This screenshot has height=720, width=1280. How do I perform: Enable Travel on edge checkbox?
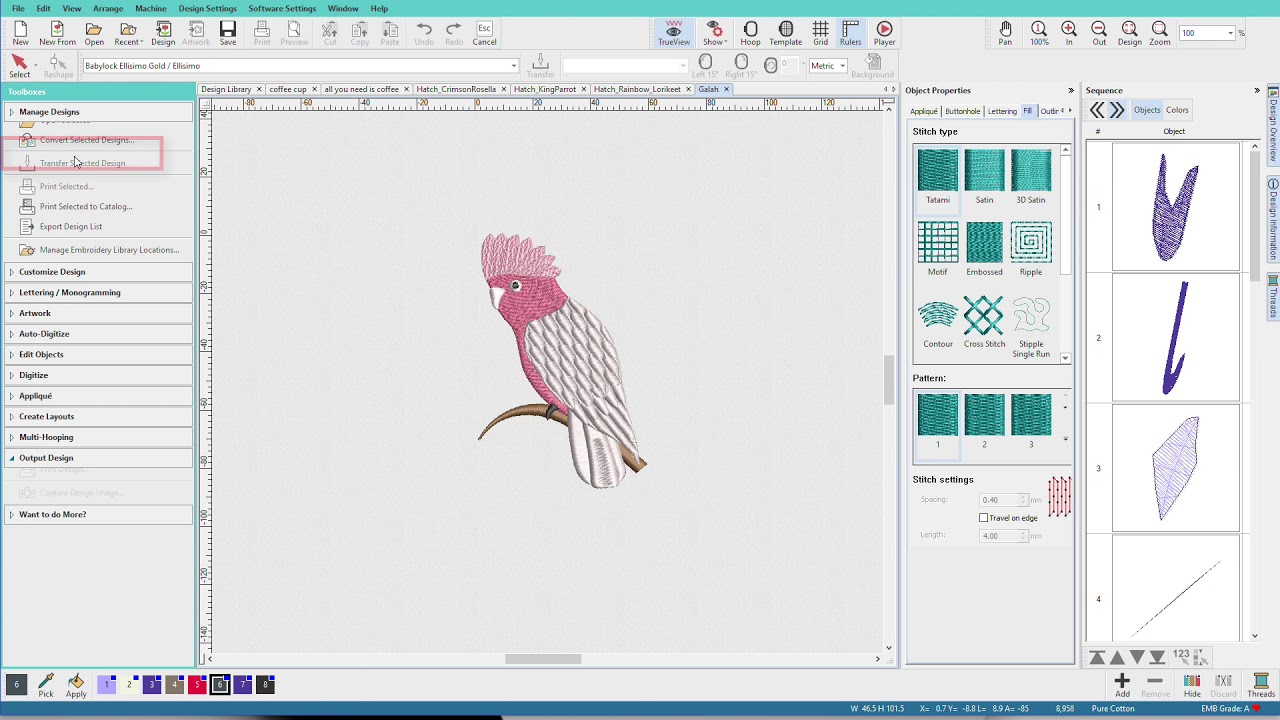point(984,518)
